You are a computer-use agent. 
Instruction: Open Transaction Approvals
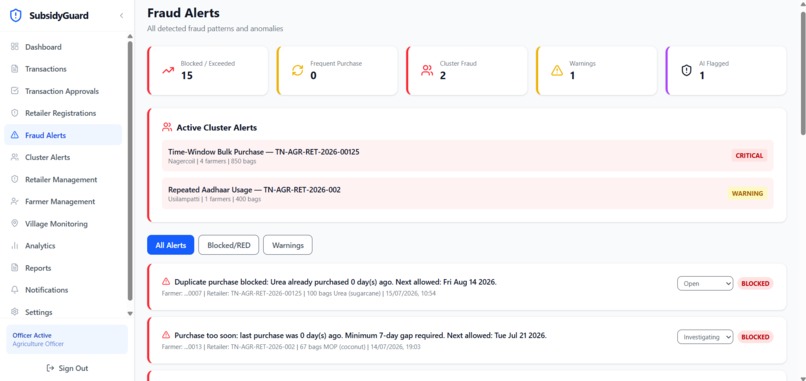[x=63, y=91]
